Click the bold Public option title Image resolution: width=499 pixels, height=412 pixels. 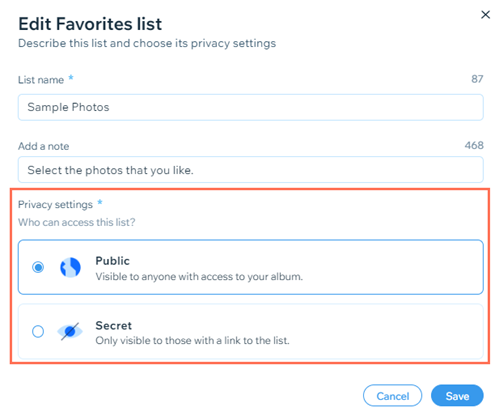click(112, 261)
